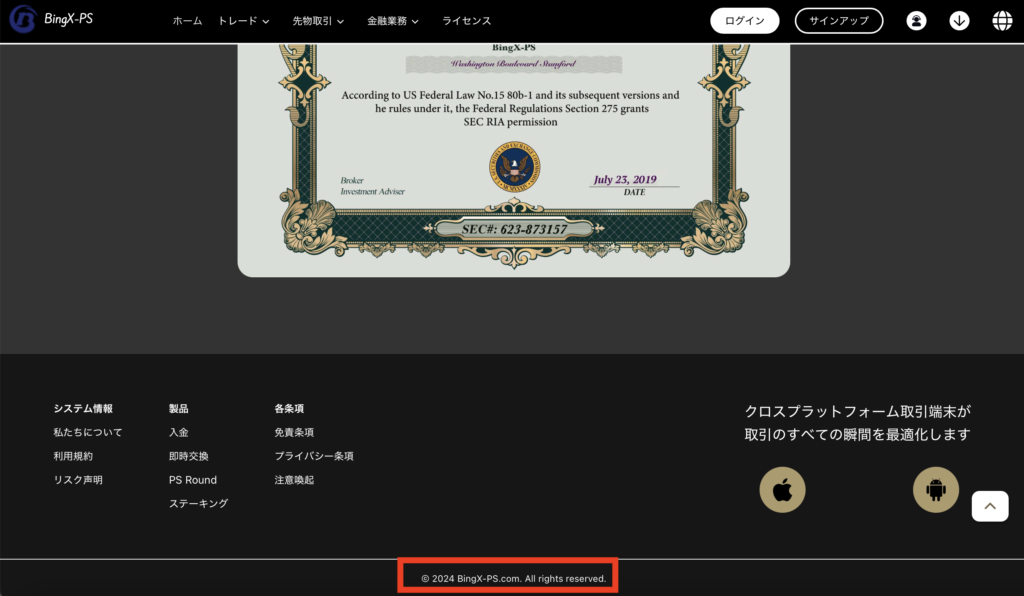This screenshot has width=1024, height=596.
Task: Open the リスク声明 footer link
Action: pos(78,480)
